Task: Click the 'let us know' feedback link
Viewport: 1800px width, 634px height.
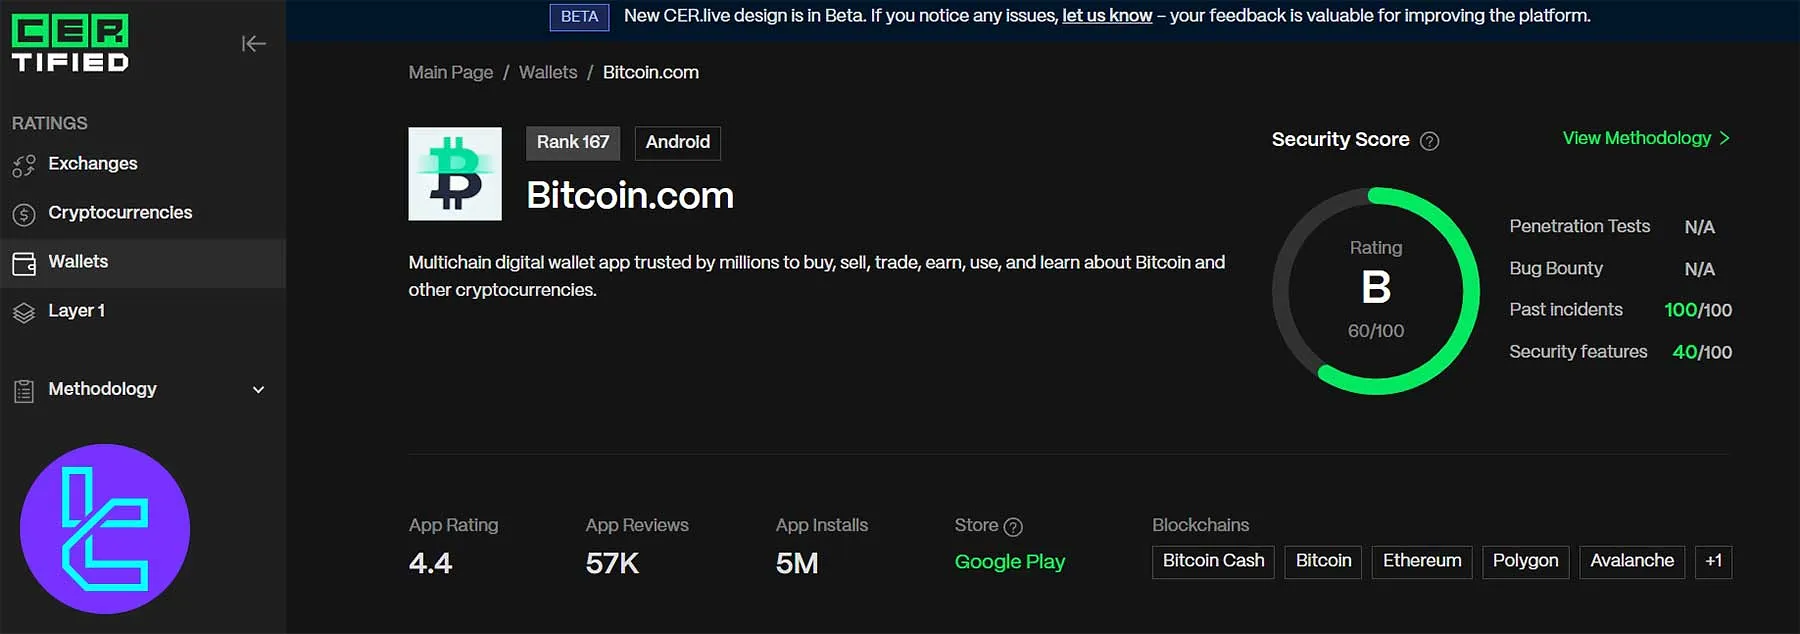Action: click(1107, 16)
